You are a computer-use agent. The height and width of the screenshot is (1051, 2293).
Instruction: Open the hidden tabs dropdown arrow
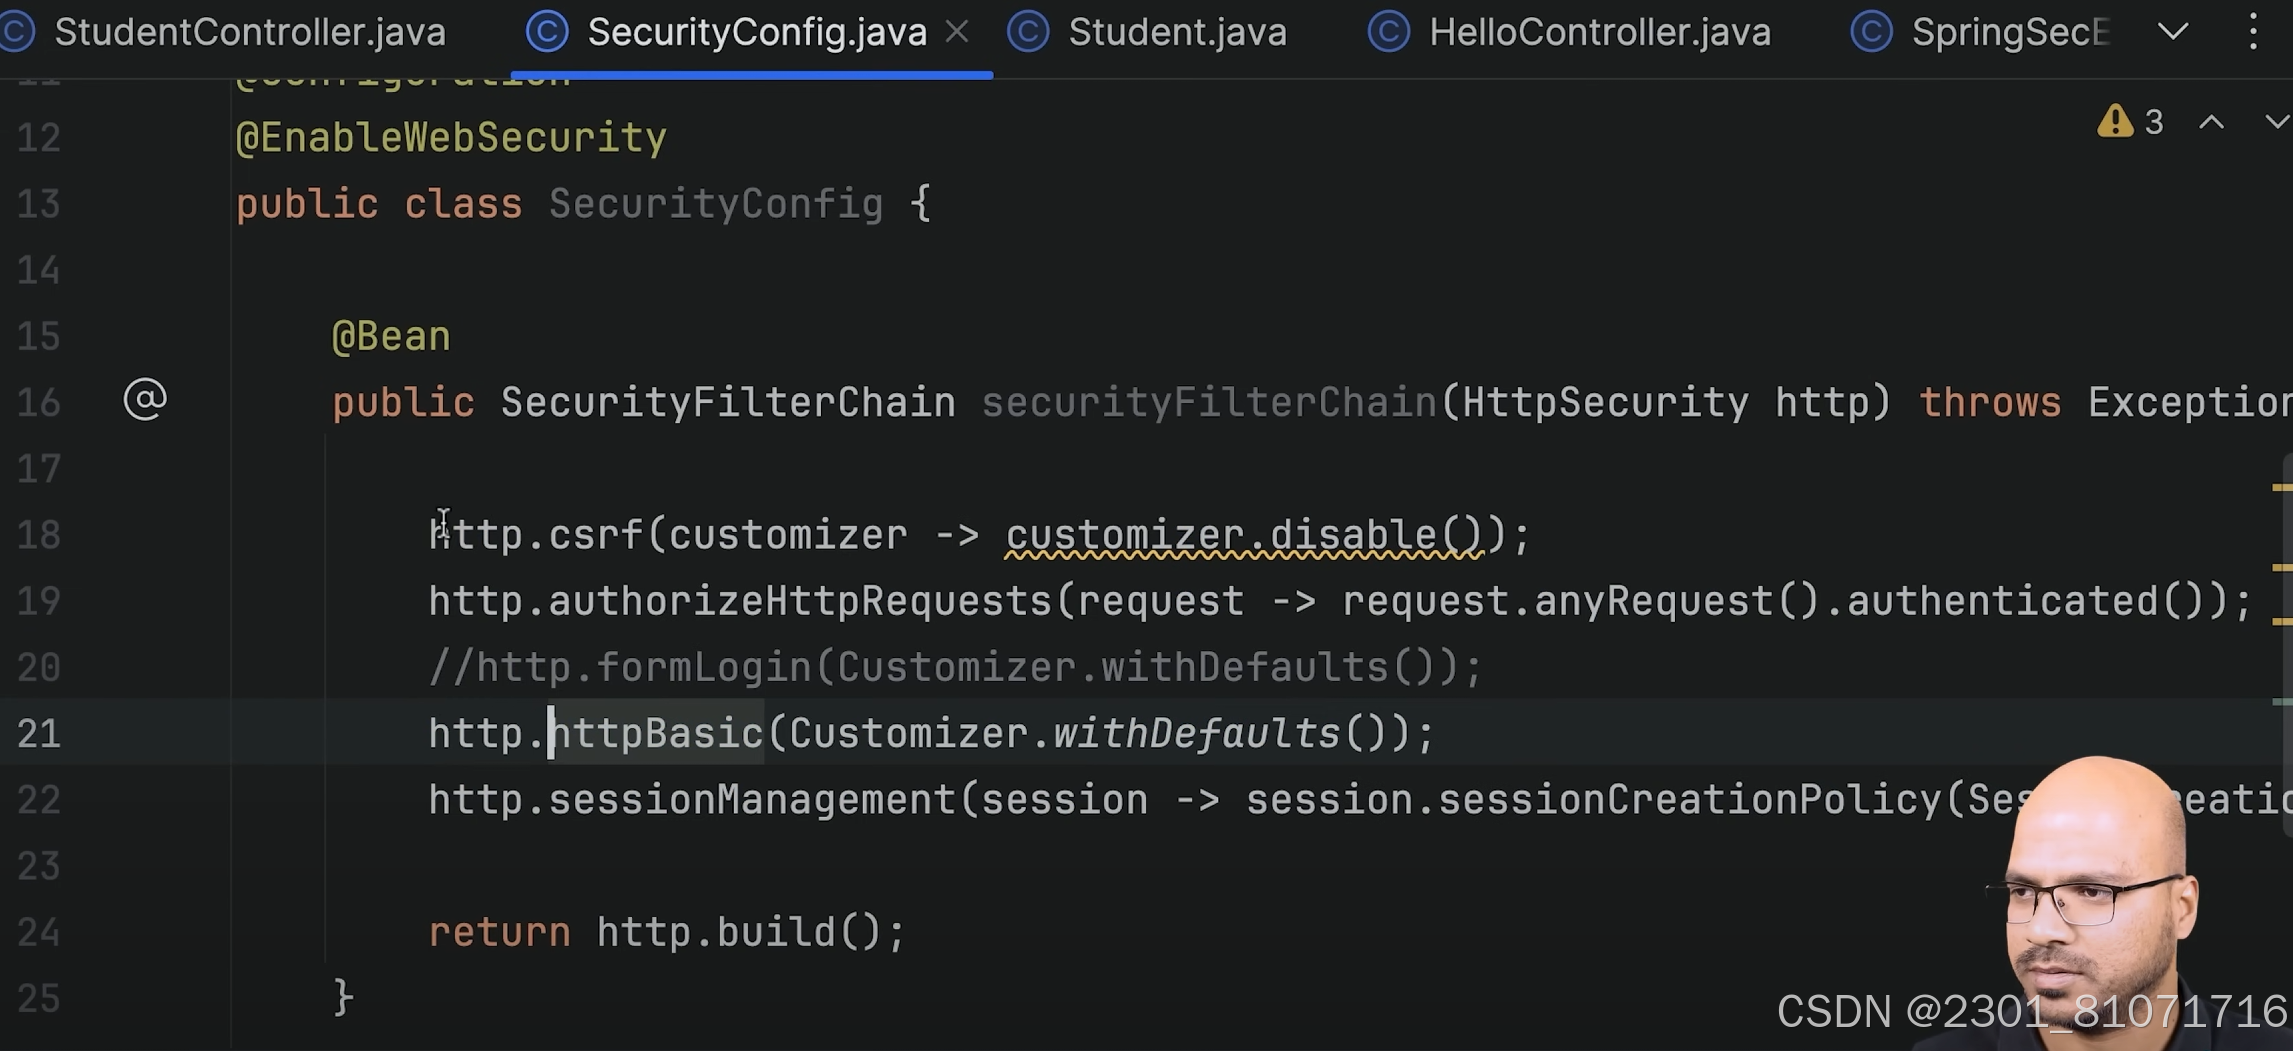click(2173, 31)
